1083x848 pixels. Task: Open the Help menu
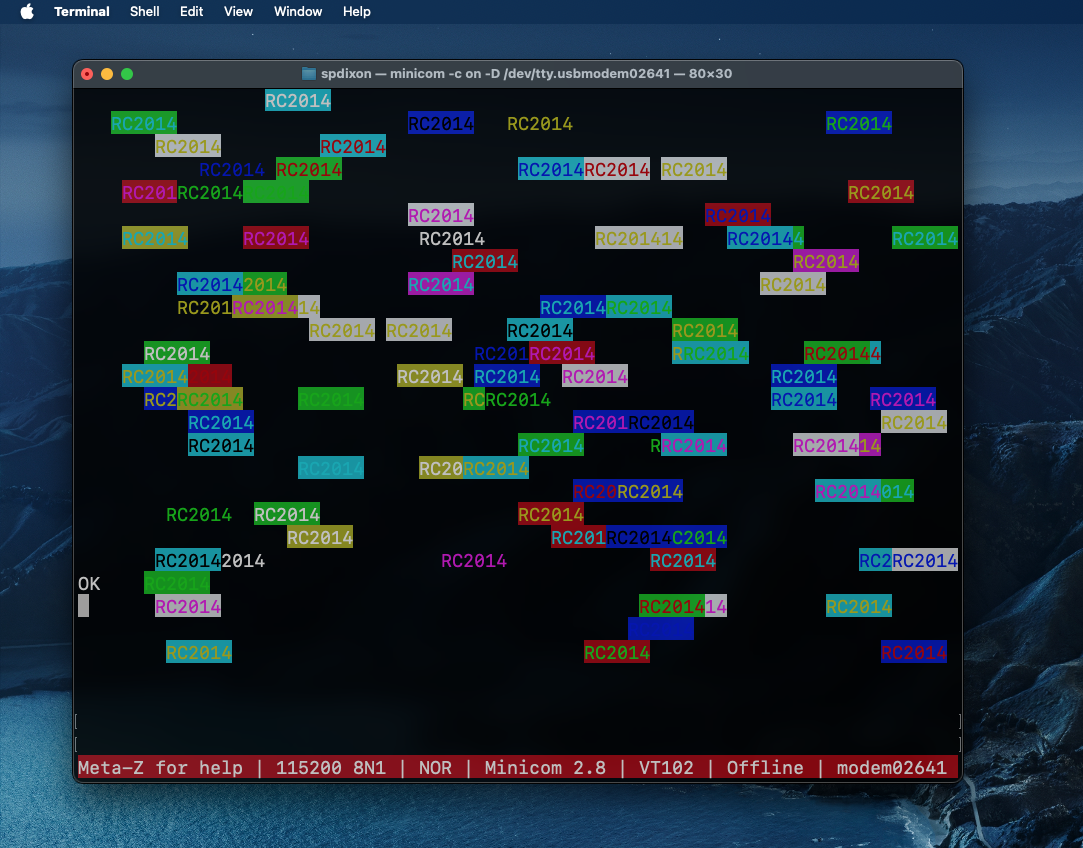click(x=356, y=12)
